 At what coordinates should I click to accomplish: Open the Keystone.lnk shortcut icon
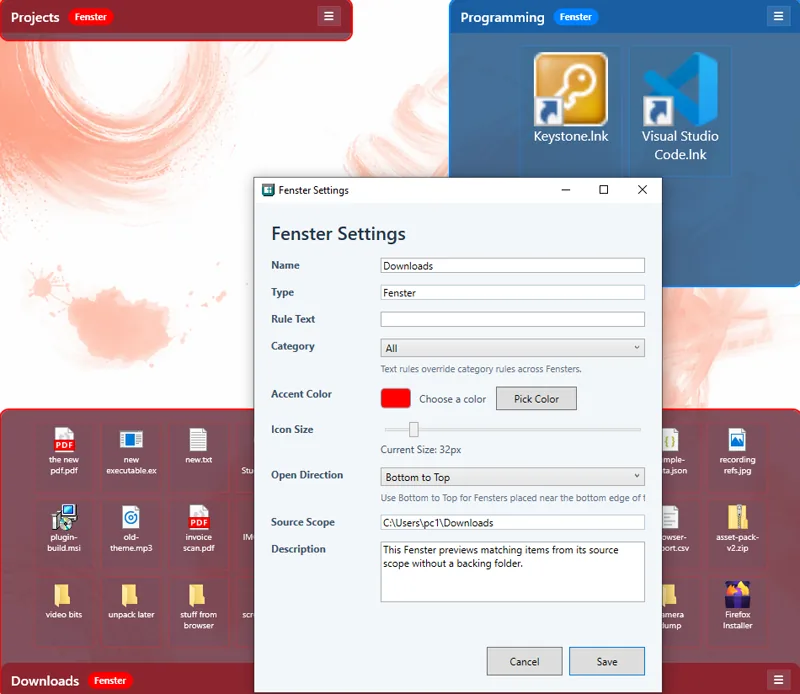[570, 98]
